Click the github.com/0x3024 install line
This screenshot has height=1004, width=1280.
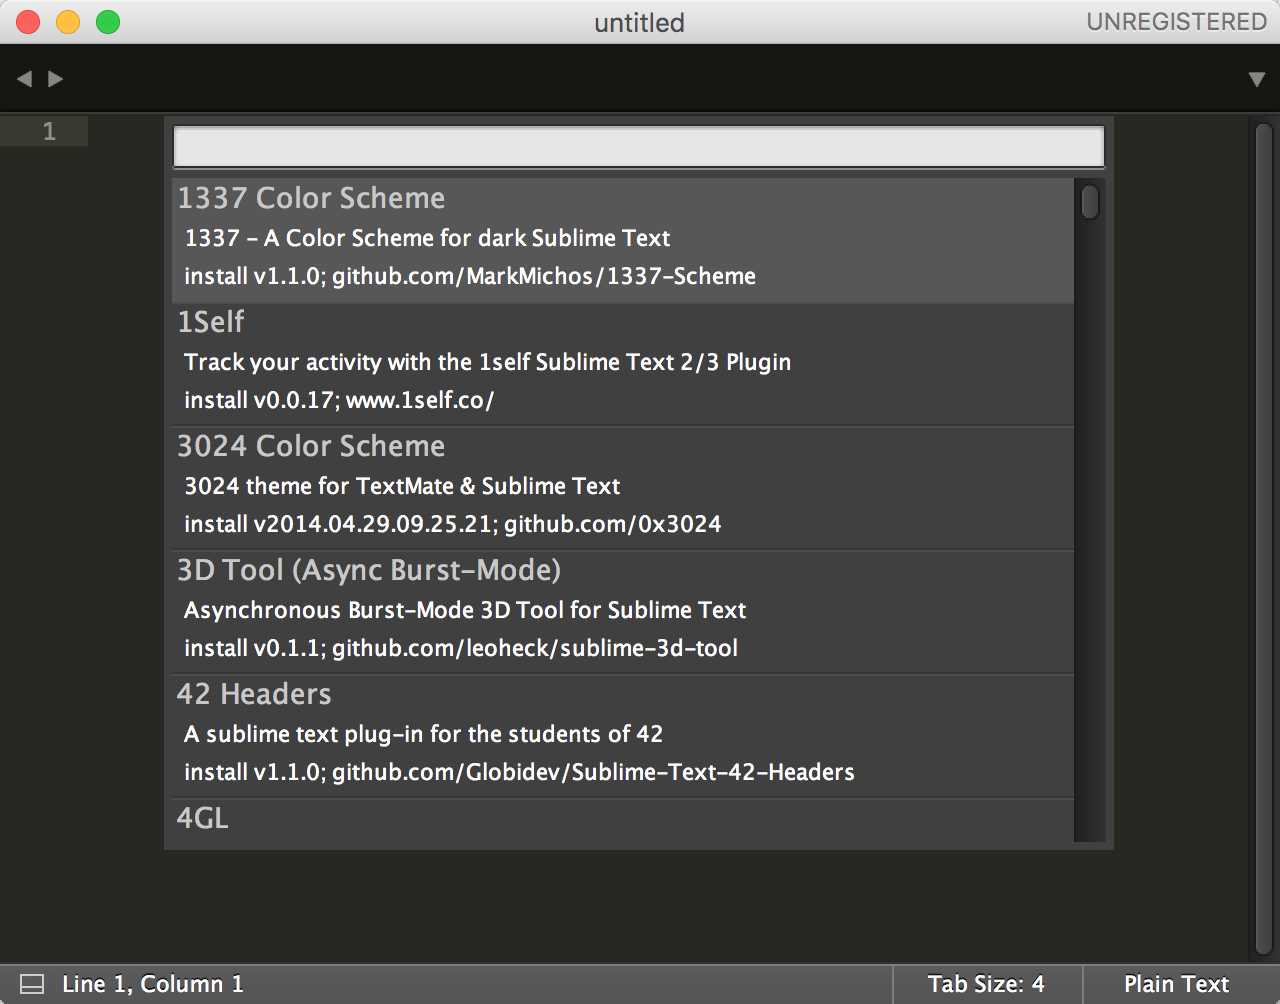pos(453,524)
